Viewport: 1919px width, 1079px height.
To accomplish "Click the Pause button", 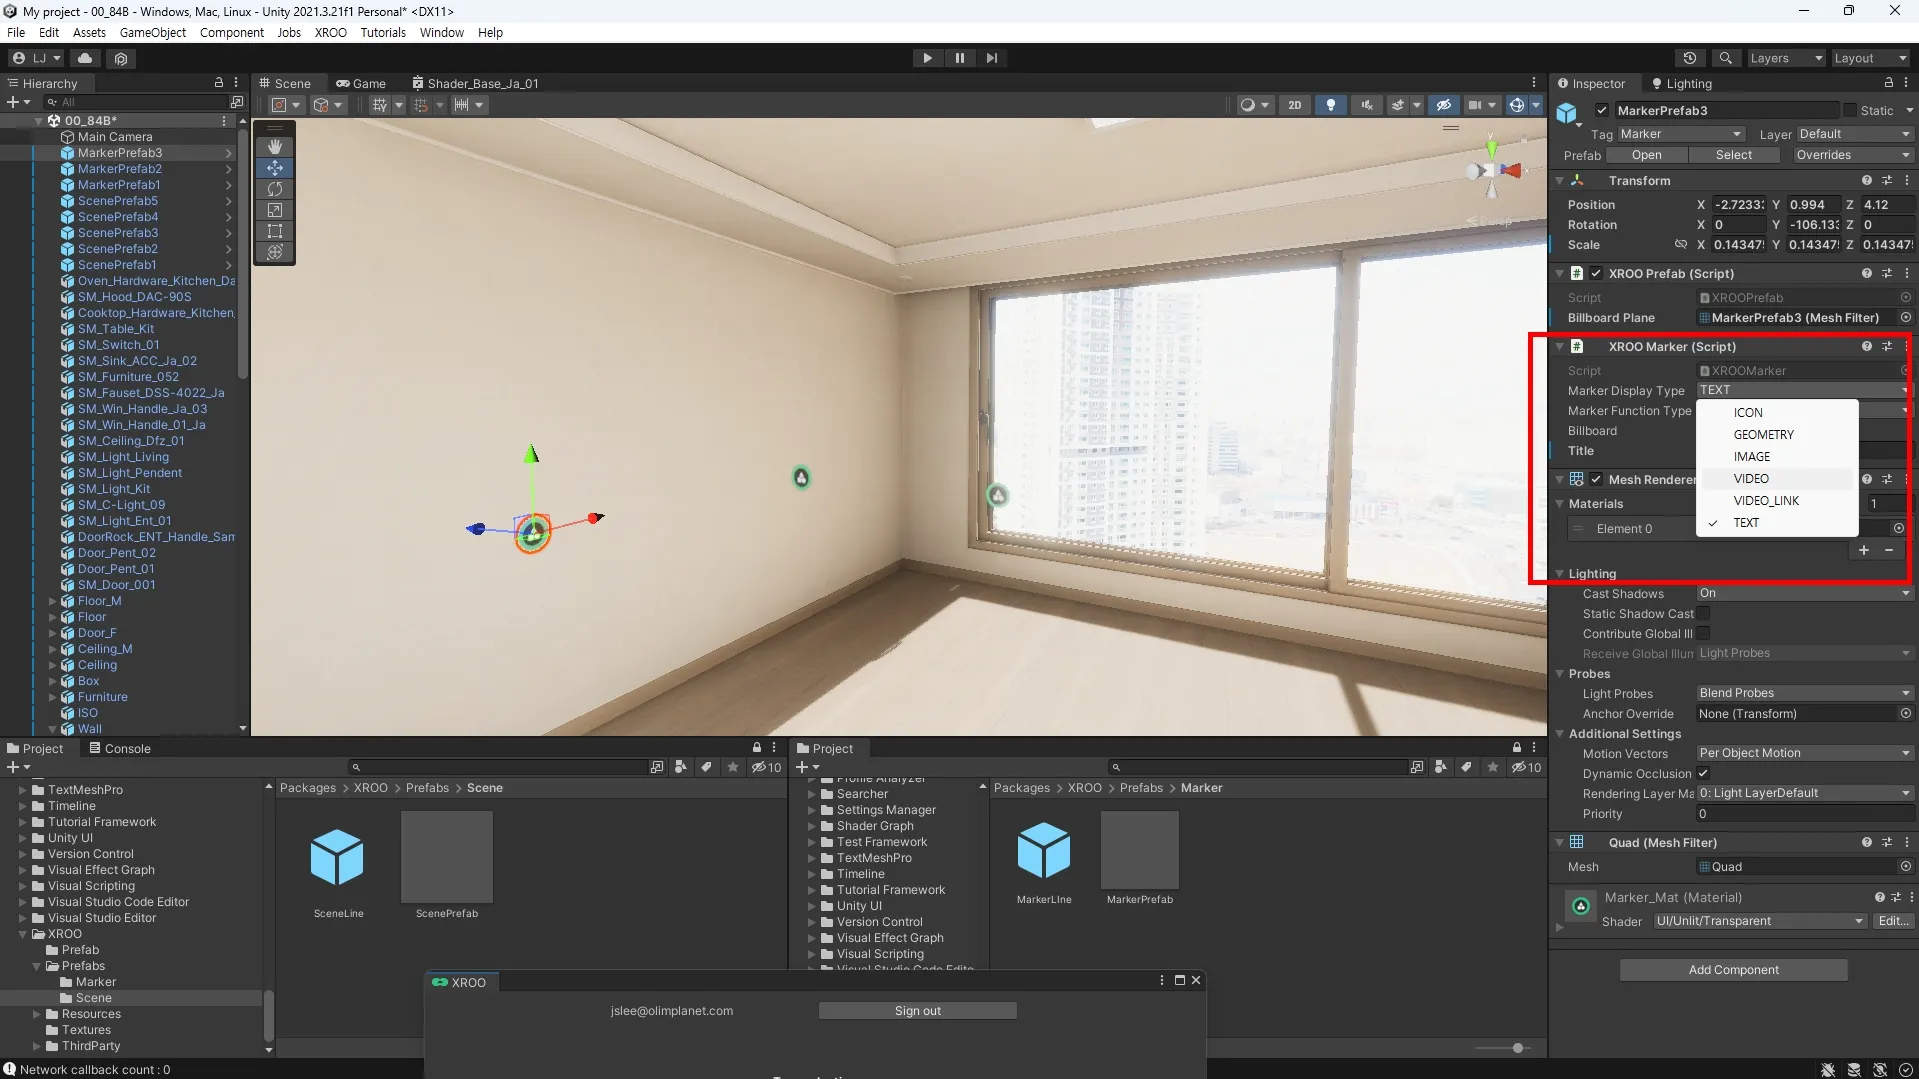I will pyautogui.click(x=959, y=58).
